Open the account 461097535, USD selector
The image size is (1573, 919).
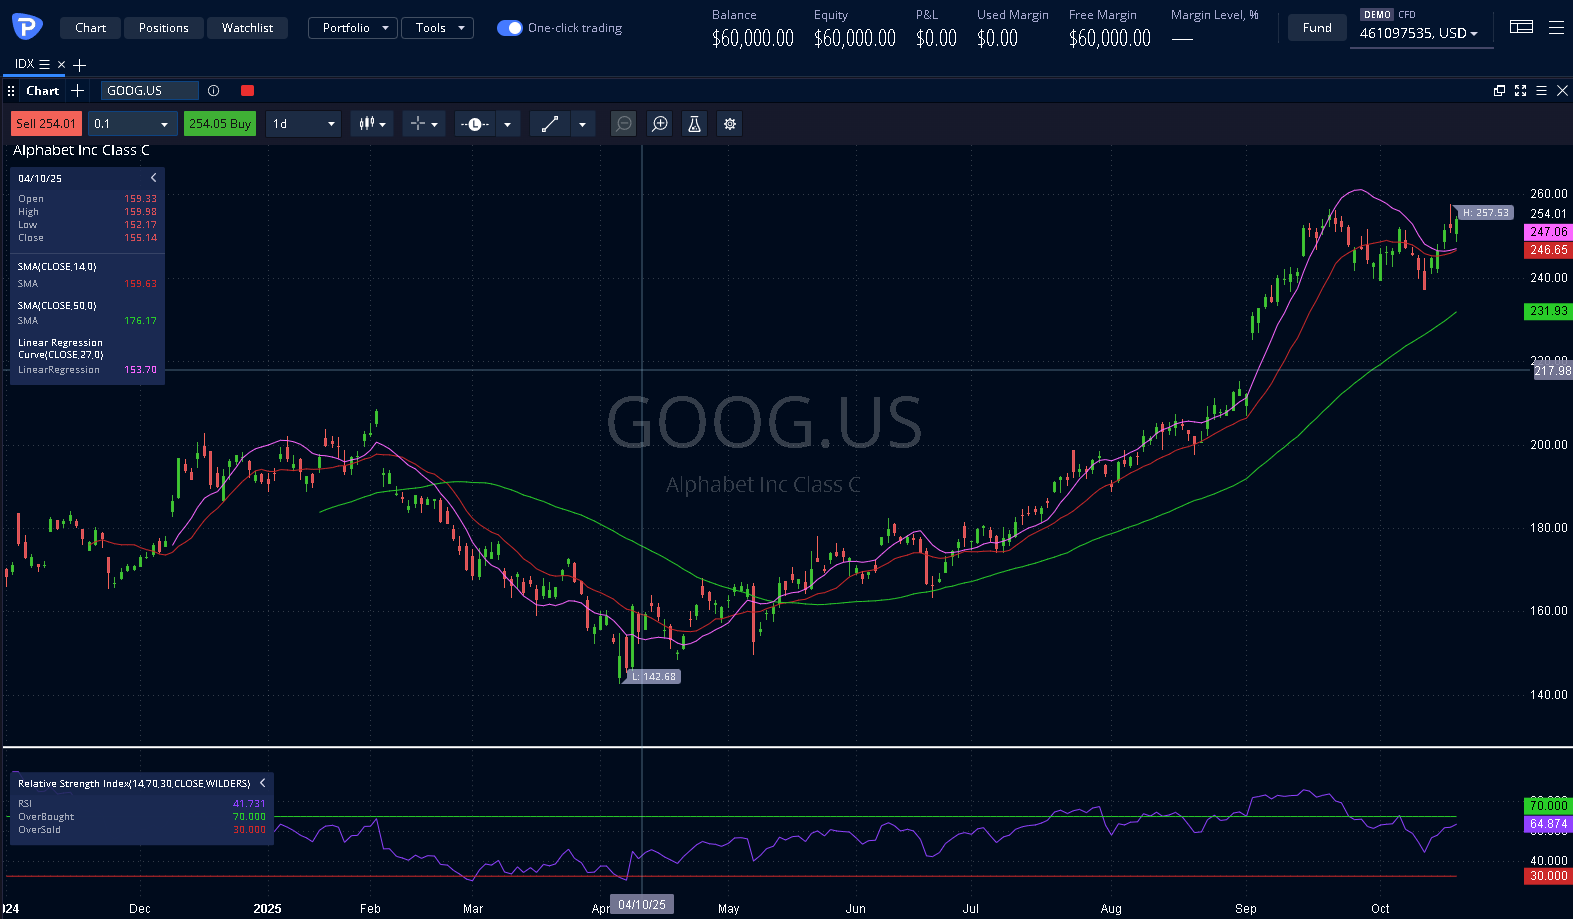1418,33
